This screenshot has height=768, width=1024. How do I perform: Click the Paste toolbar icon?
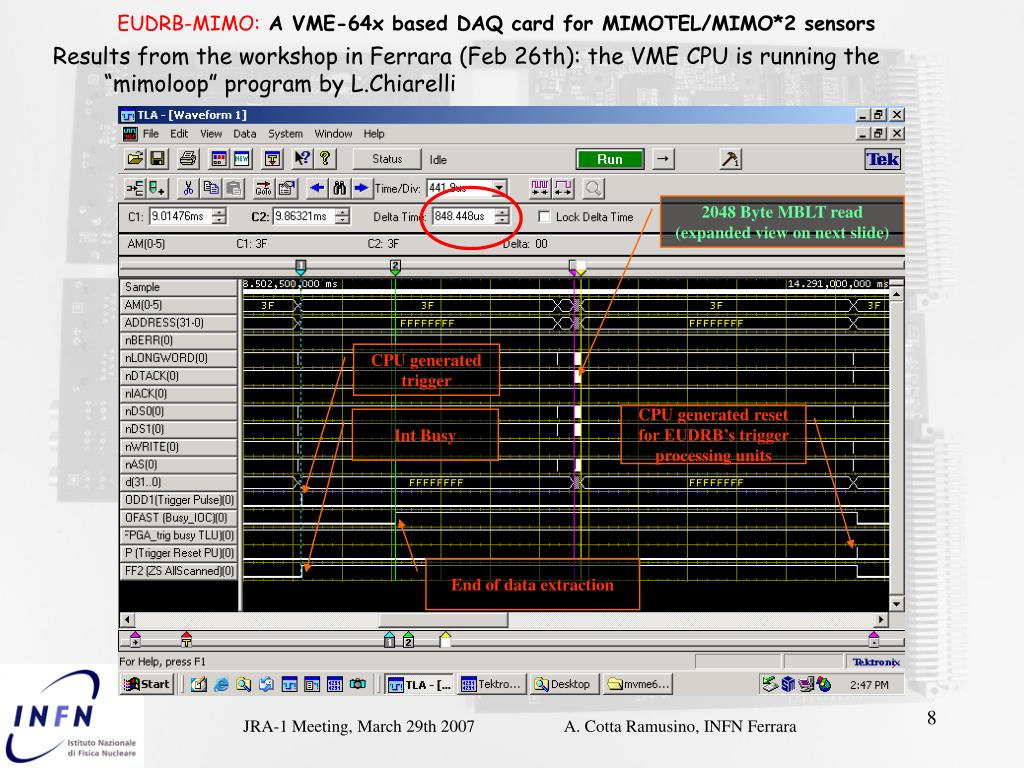(x=233, y=189)
